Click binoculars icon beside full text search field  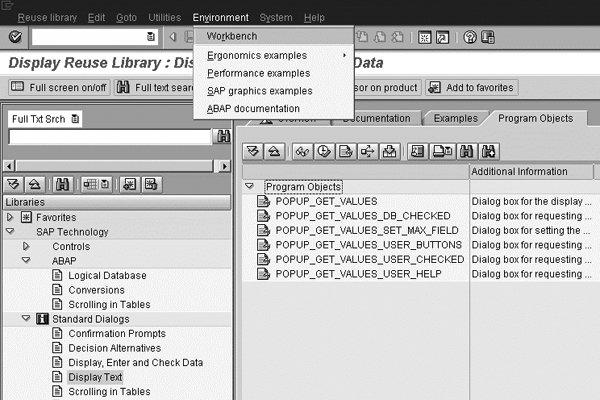222,138
